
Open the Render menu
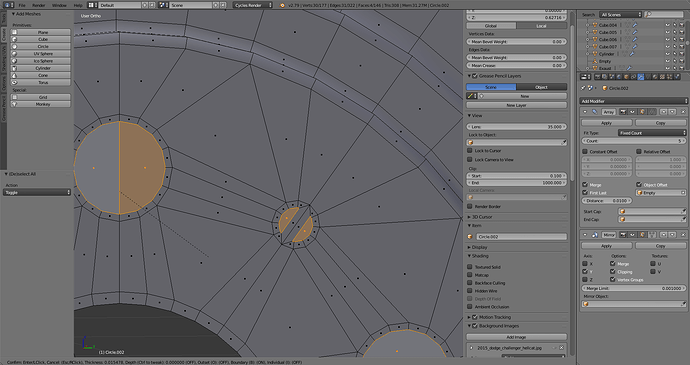pos(39,5)
